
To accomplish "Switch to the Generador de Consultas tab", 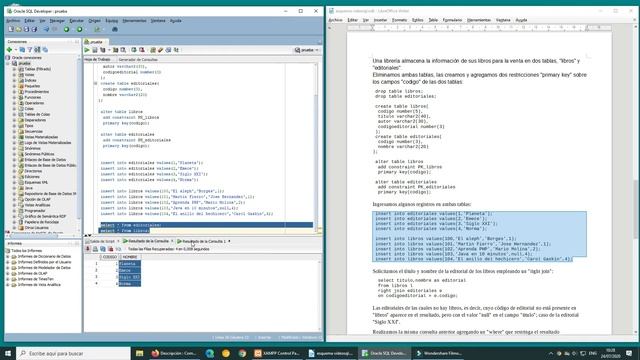I will click(x=138, y=60).
